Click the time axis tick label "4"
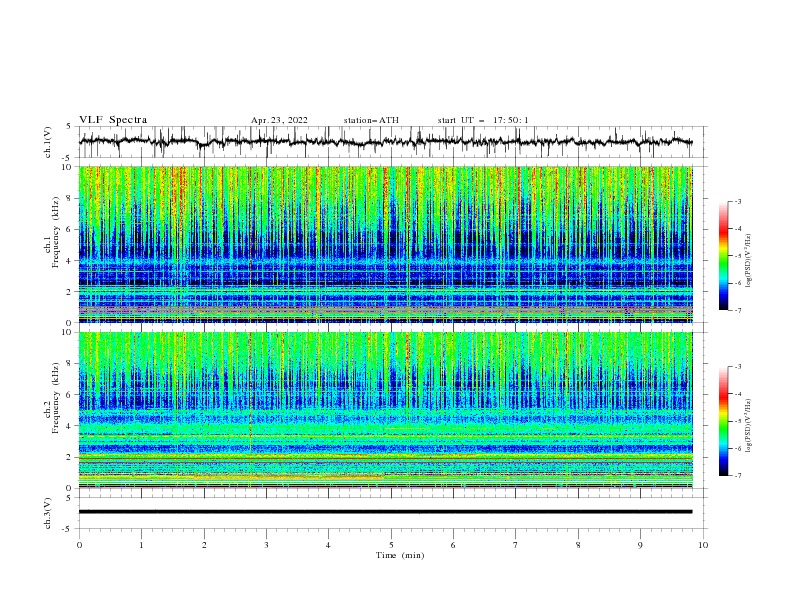 [328, 545]
